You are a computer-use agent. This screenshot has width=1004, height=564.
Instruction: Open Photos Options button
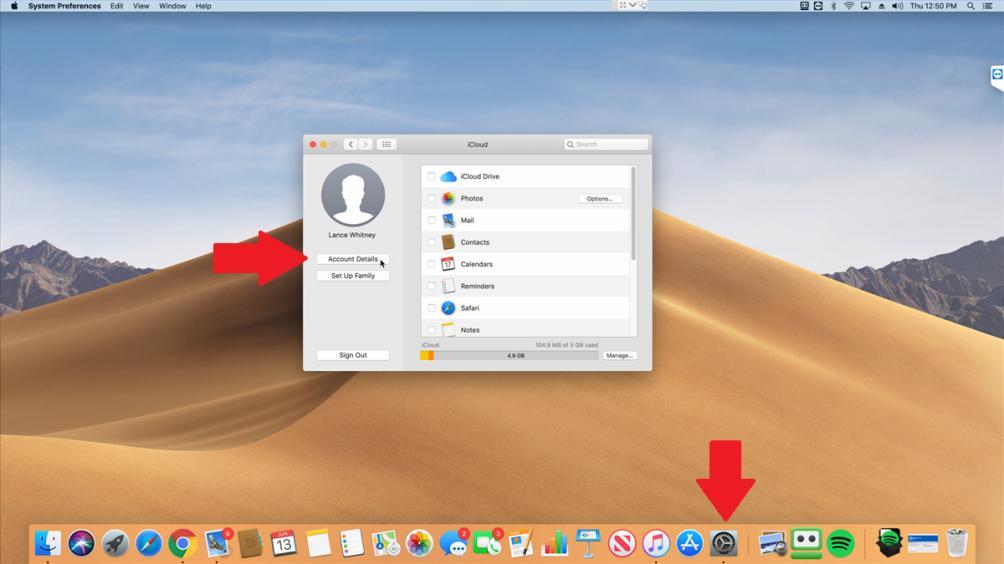[599, 199]
